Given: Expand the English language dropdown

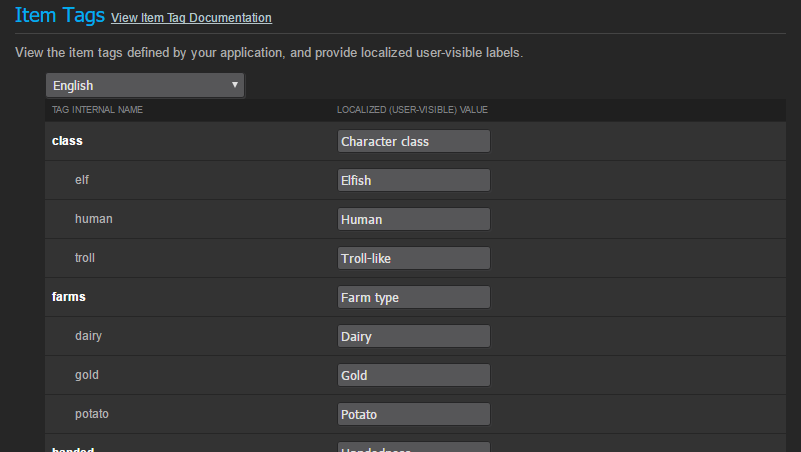Looking at the screenshot, I should 145,86.
